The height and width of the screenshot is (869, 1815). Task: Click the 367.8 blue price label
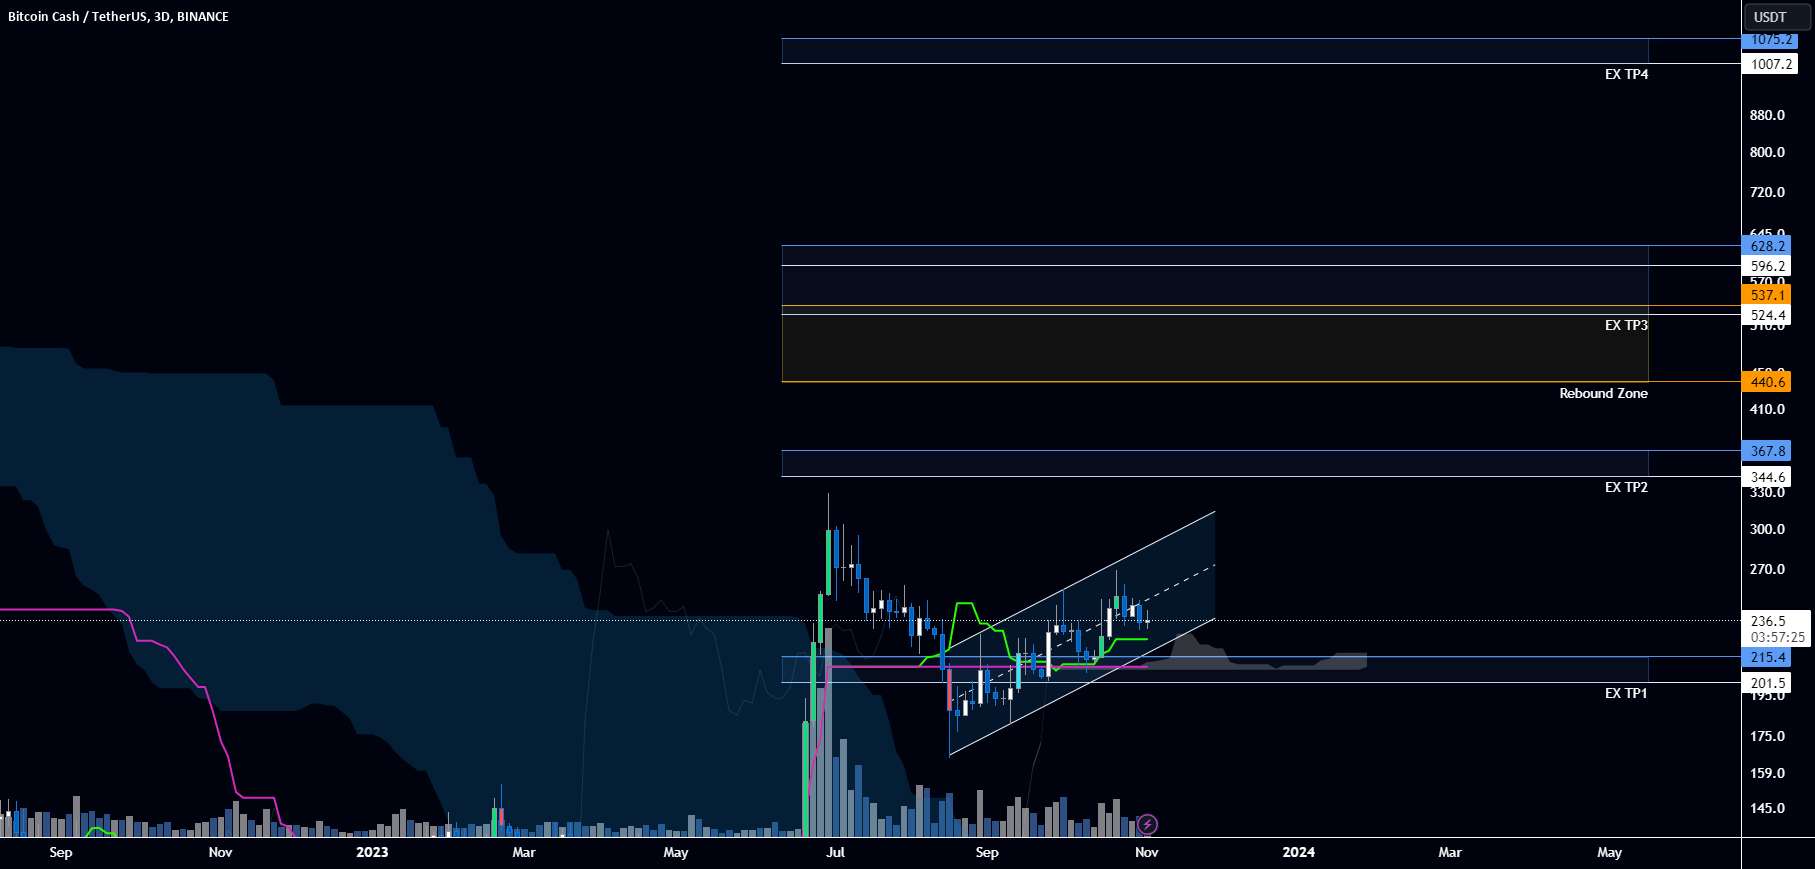click(x=1767, y=451)
